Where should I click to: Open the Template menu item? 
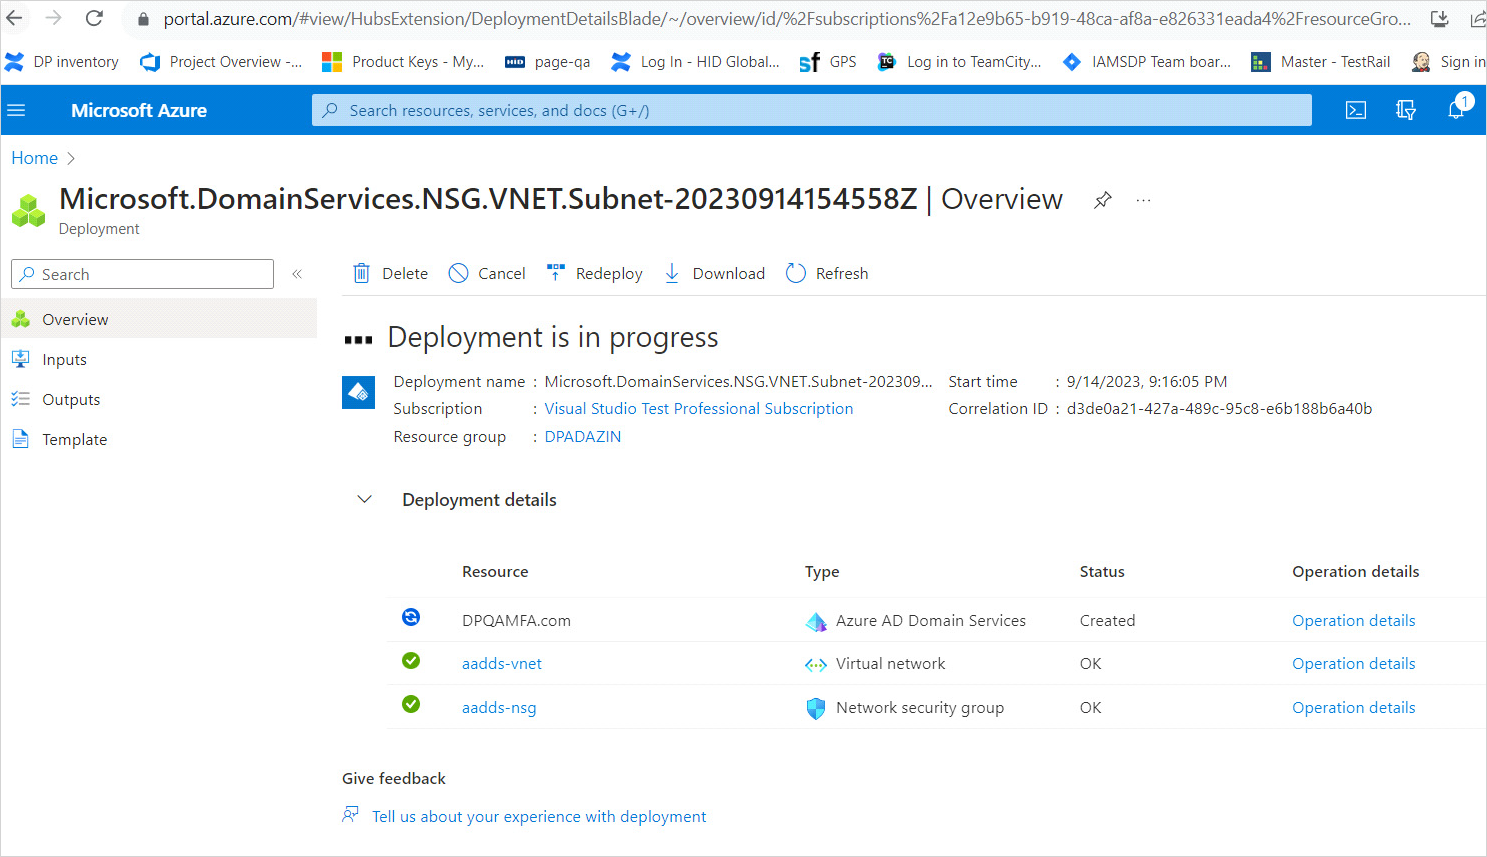pyautogui.click(x=74, y=440)
